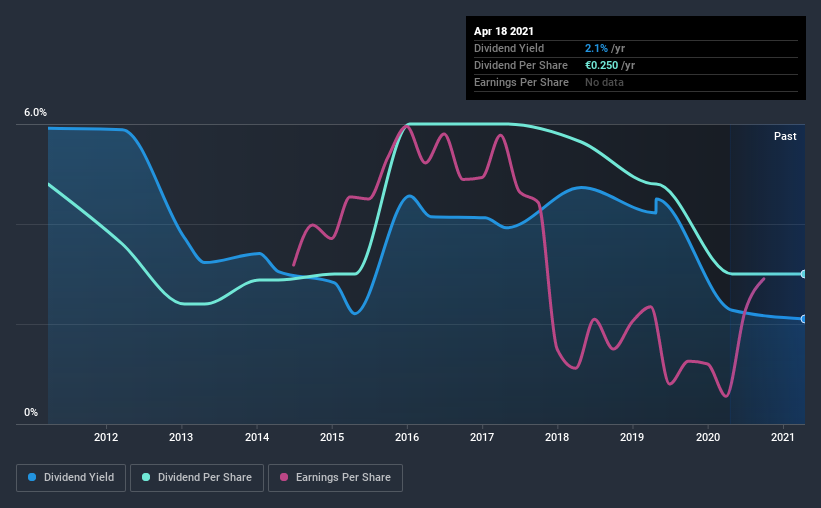This screenshot has width=821, height=508.
Task: Click the Dividend Yield line endpoint marker
Action: pyautogui.click(x=803, y=319)
